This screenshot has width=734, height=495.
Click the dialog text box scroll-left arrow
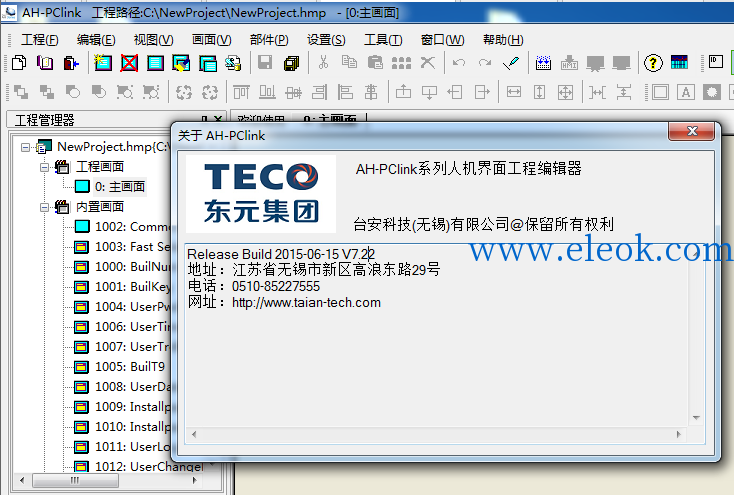click(x=194, y=435)
